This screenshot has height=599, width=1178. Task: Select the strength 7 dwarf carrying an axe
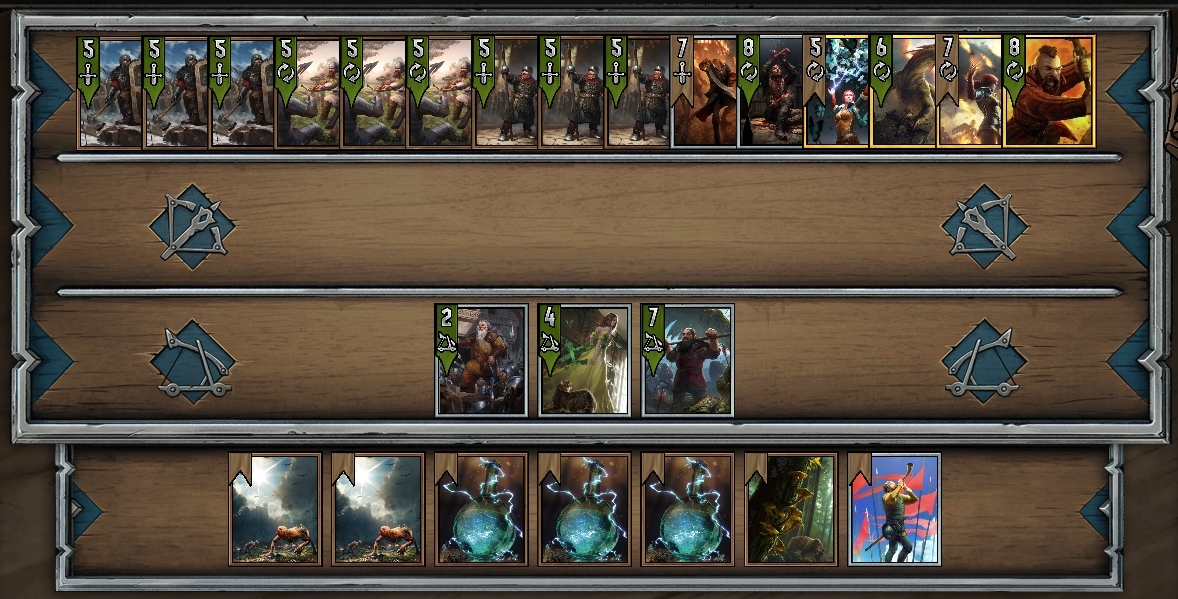pyautogui.click(x=687, y=360)
